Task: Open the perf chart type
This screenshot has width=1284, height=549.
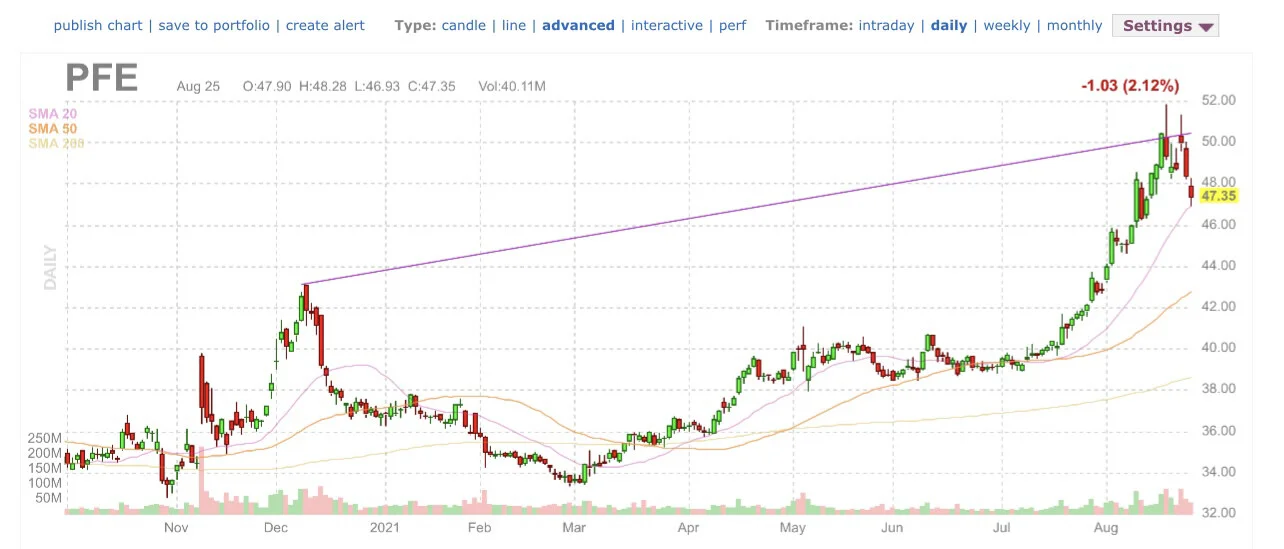Action: [x=732, y=26]
